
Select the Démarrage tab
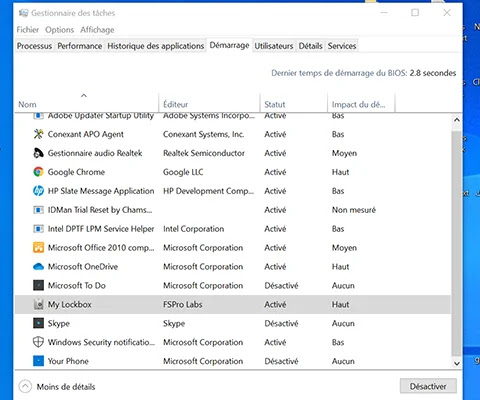229,45
